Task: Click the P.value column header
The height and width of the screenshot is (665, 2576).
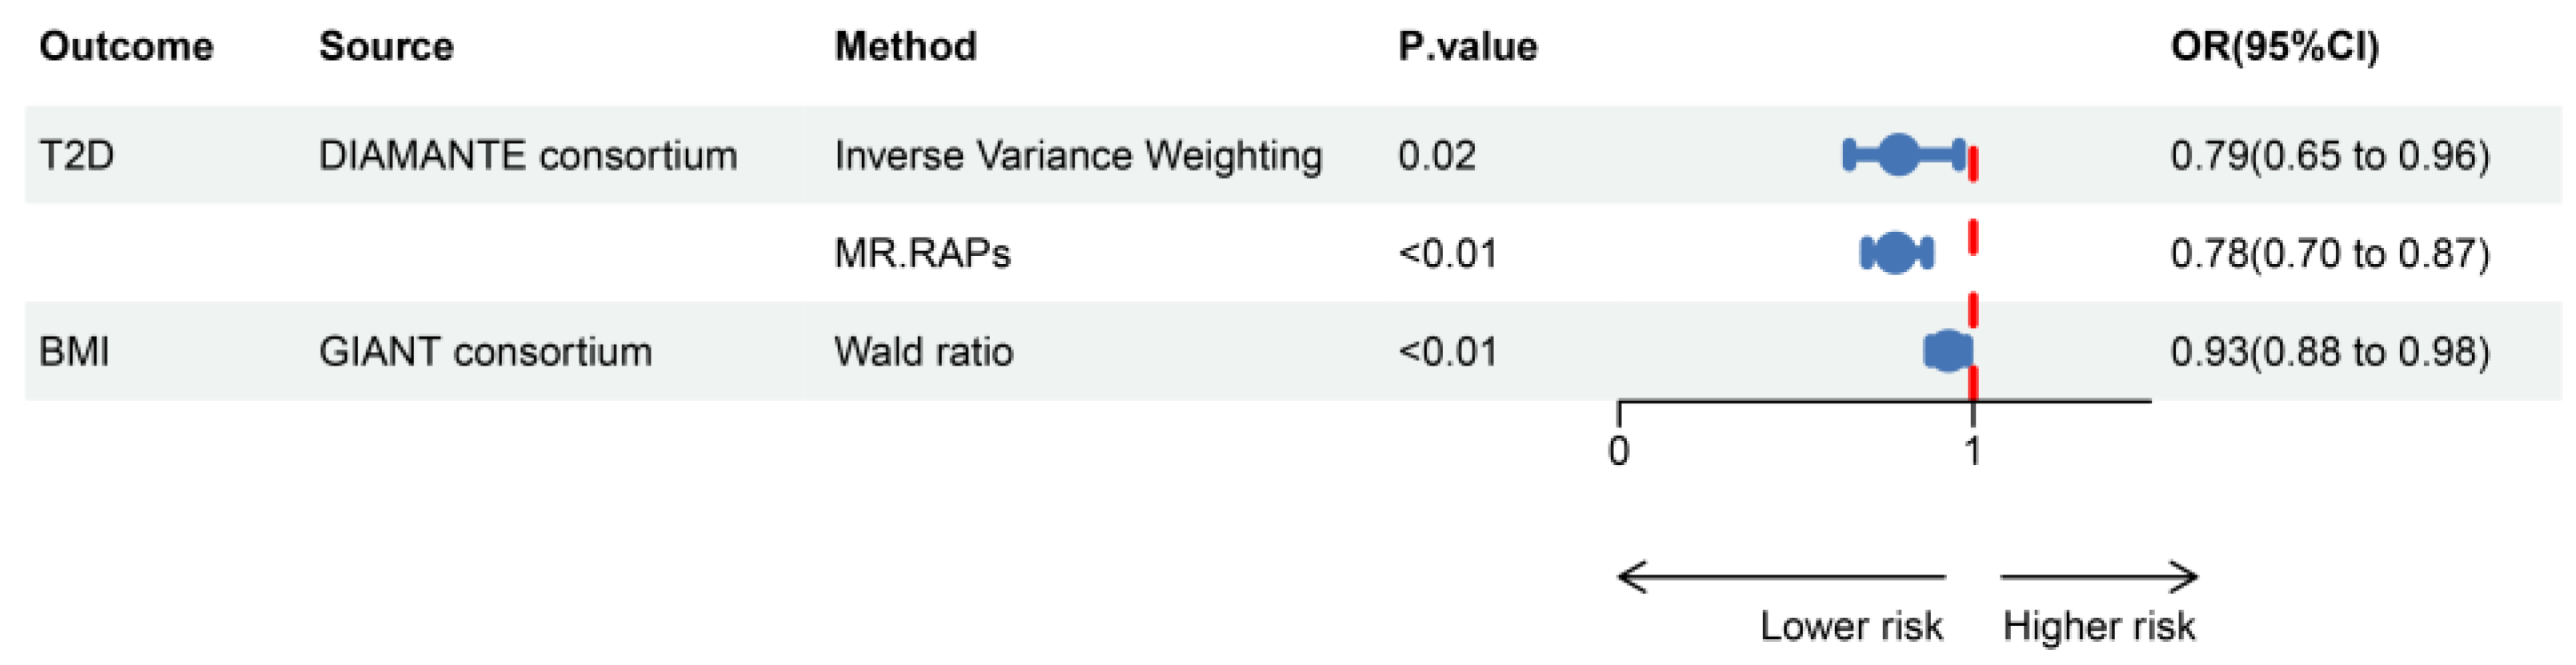Action: (x=1467, y=47)
